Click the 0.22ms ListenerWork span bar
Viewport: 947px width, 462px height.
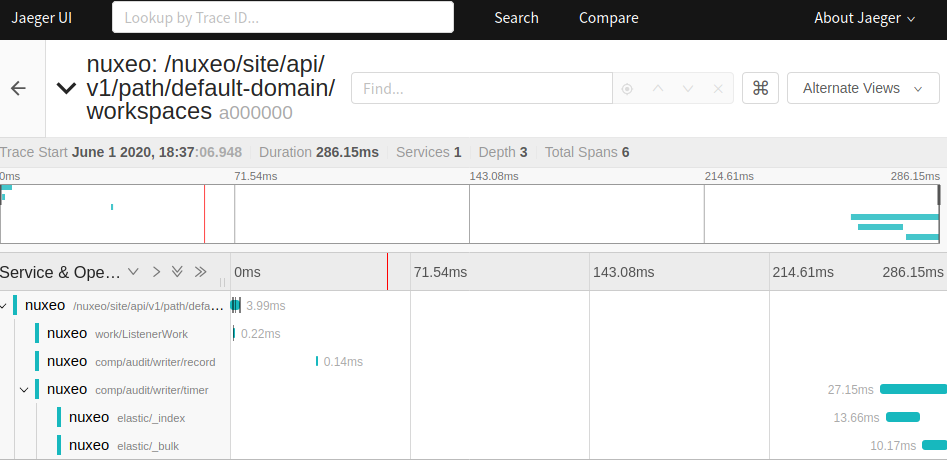pos(234,333)
